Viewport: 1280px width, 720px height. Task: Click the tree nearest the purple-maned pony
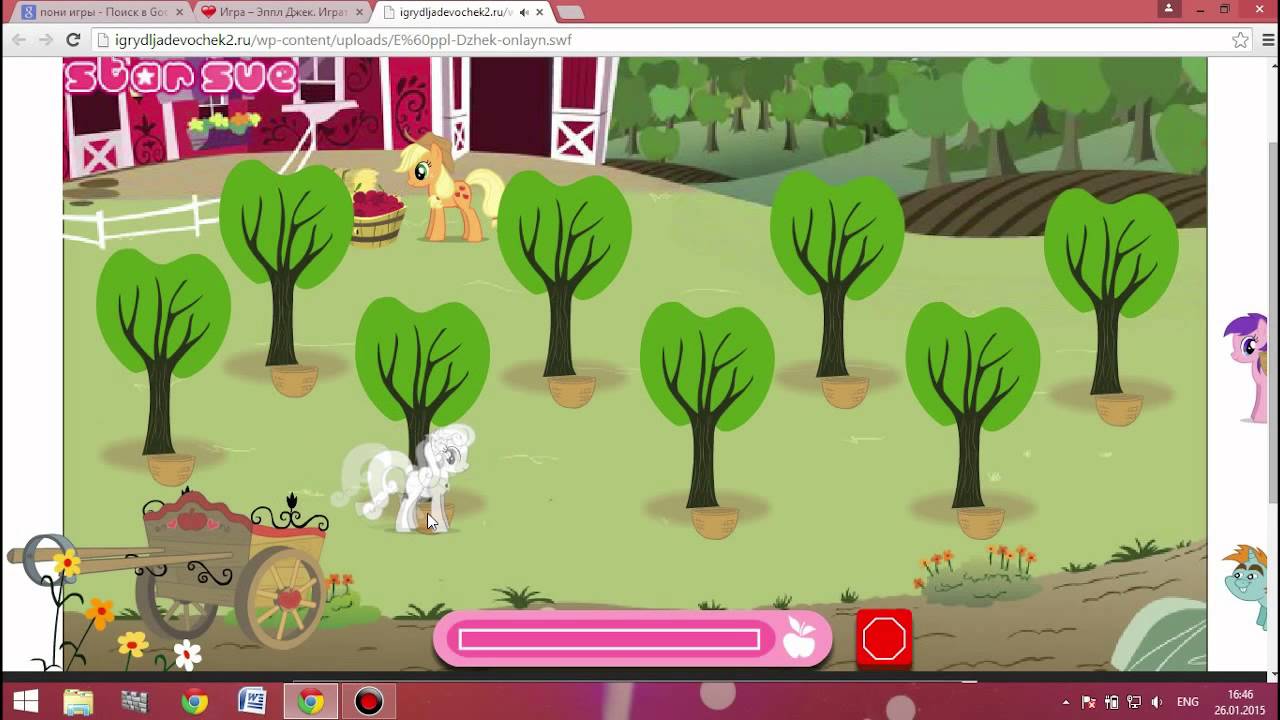coord(1110,292)
